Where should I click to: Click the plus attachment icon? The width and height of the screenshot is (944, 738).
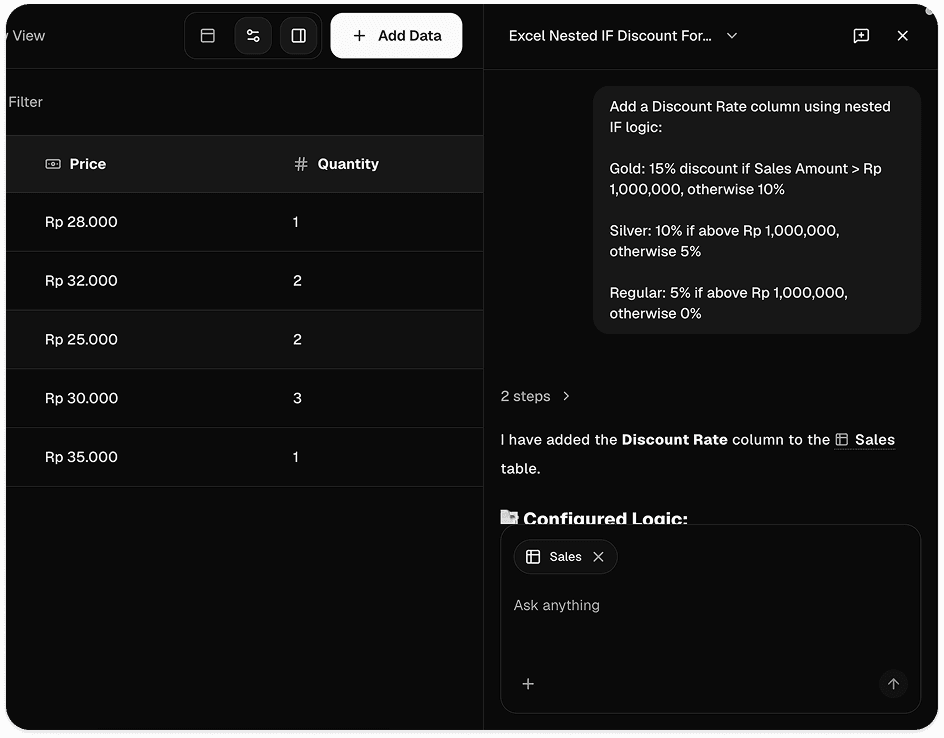[528, 684]
